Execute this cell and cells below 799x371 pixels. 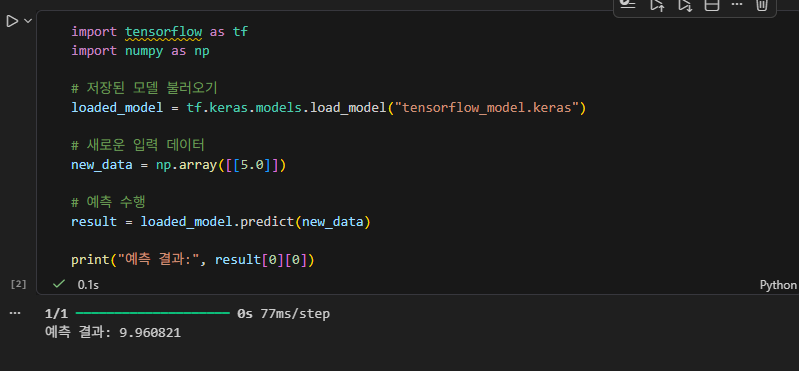click(684, 5)
